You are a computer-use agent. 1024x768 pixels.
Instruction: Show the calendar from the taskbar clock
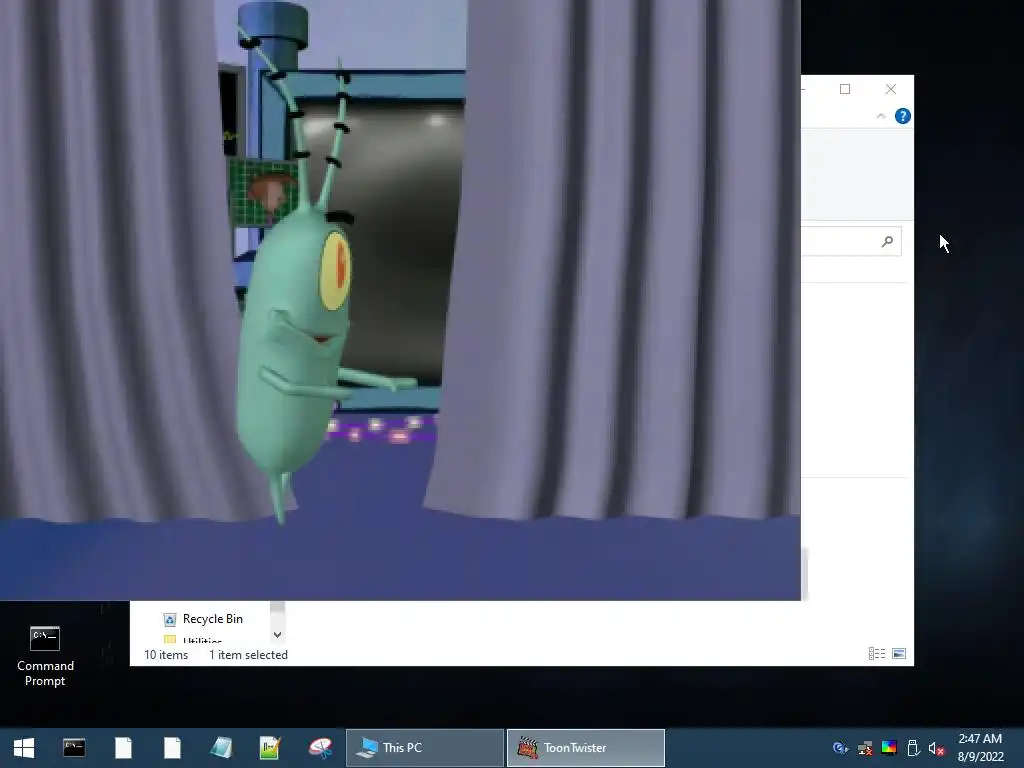point(980,748)
